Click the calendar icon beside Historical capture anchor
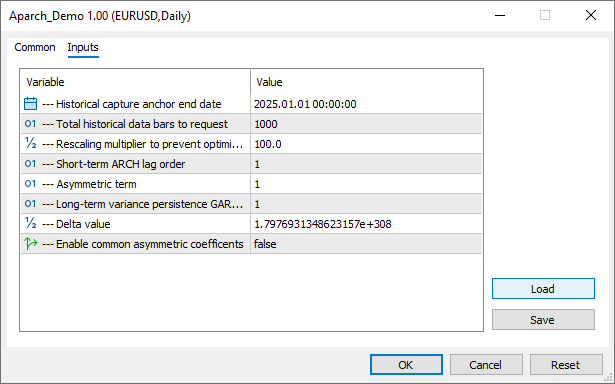 pyautogui.click(x=31, y=104)
